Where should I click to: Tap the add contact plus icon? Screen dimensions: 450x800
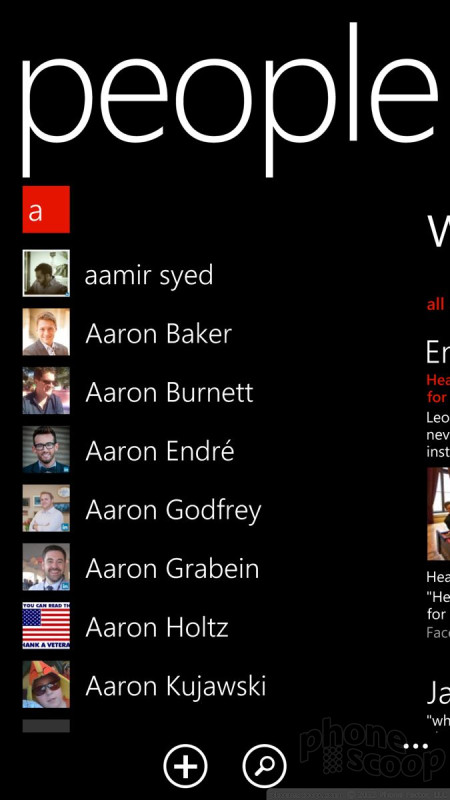coord(185,765)
